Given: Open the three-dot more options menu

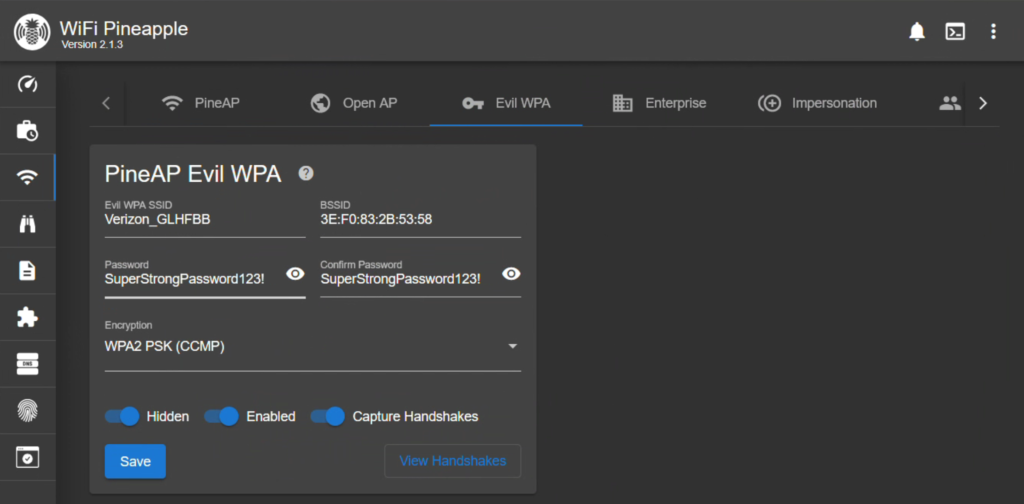Looking at the screenshot, I should click(x=993, y=31).
